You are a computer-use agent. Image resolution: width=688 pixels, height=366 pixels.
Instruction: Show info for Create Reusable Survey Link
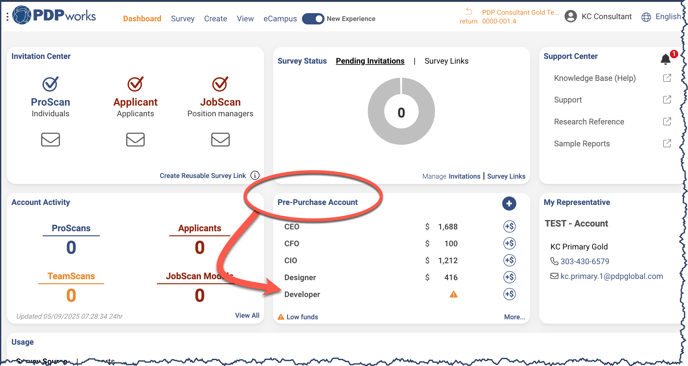point(254,176)
